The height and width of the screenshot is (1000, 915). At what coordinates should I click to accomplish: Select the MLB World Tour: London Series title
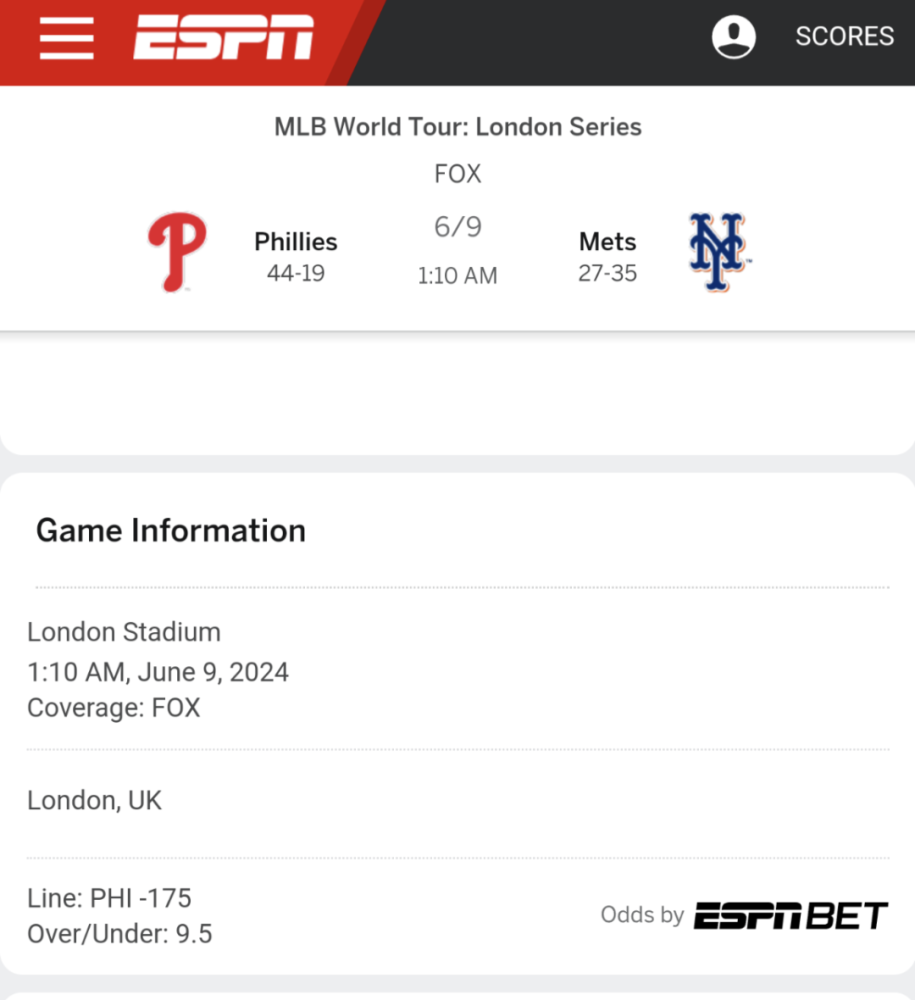coord(458,127)
